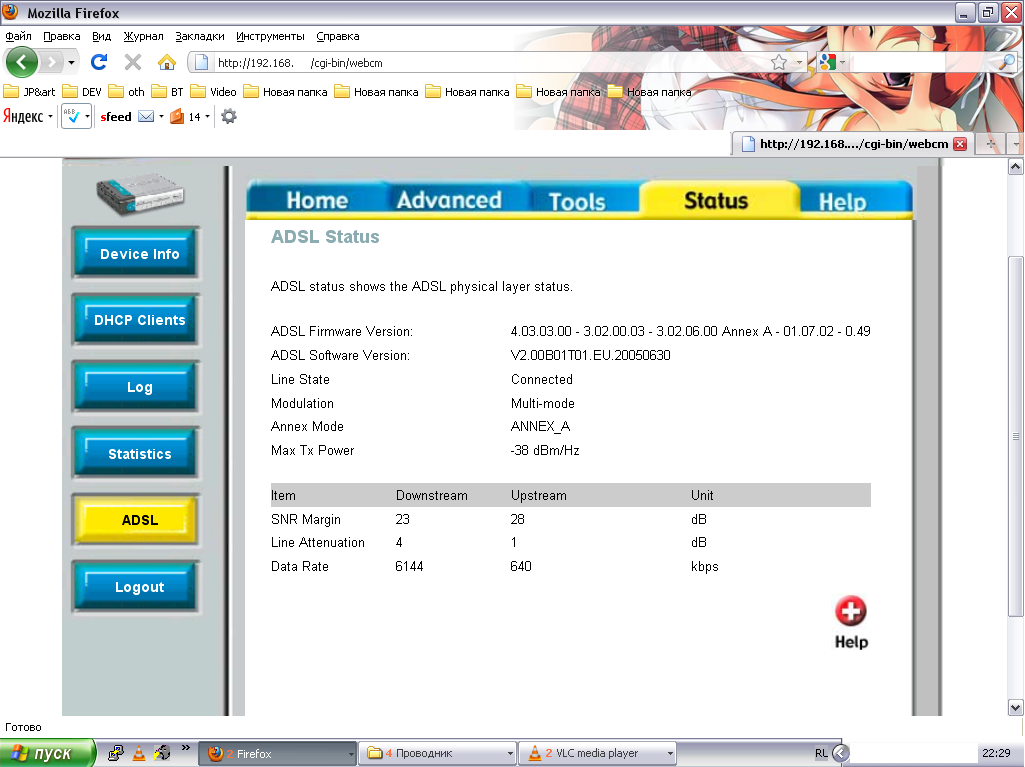
Task: Open the Statistics page from the sidebar
Action: (139, 454)
